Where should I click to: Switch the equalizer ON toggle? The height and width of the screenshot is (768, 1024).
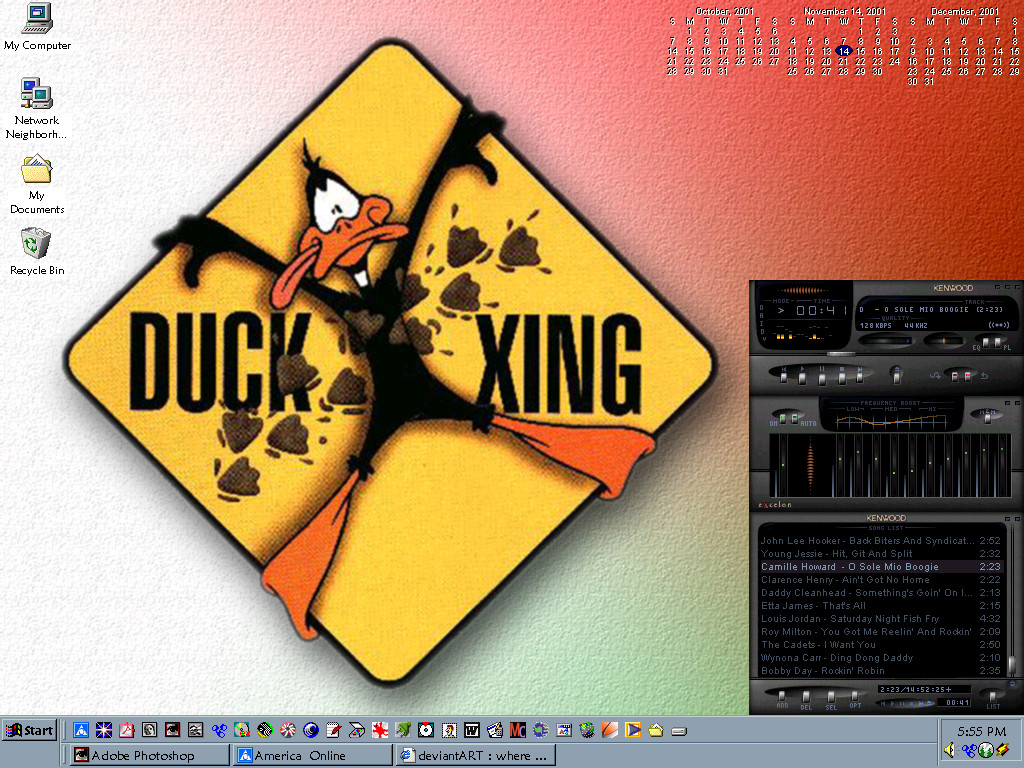pos(782,417)
